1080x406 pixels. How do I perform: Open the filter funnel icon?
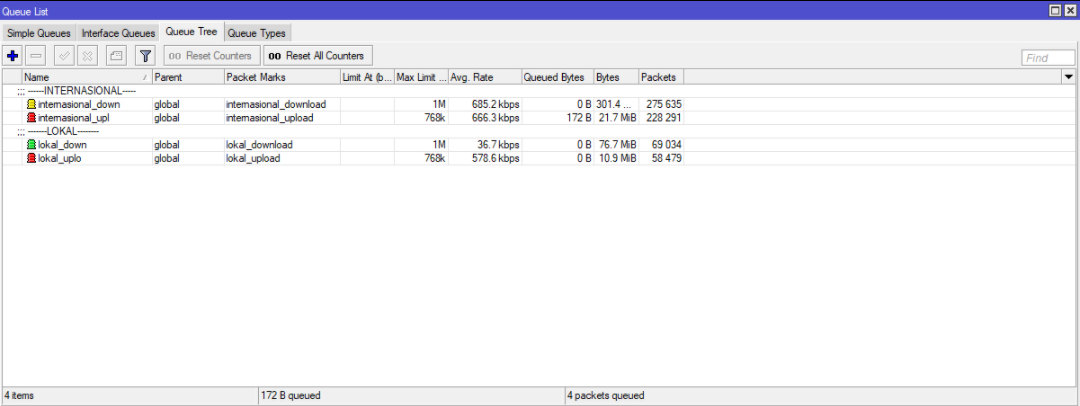coord(145,55)
